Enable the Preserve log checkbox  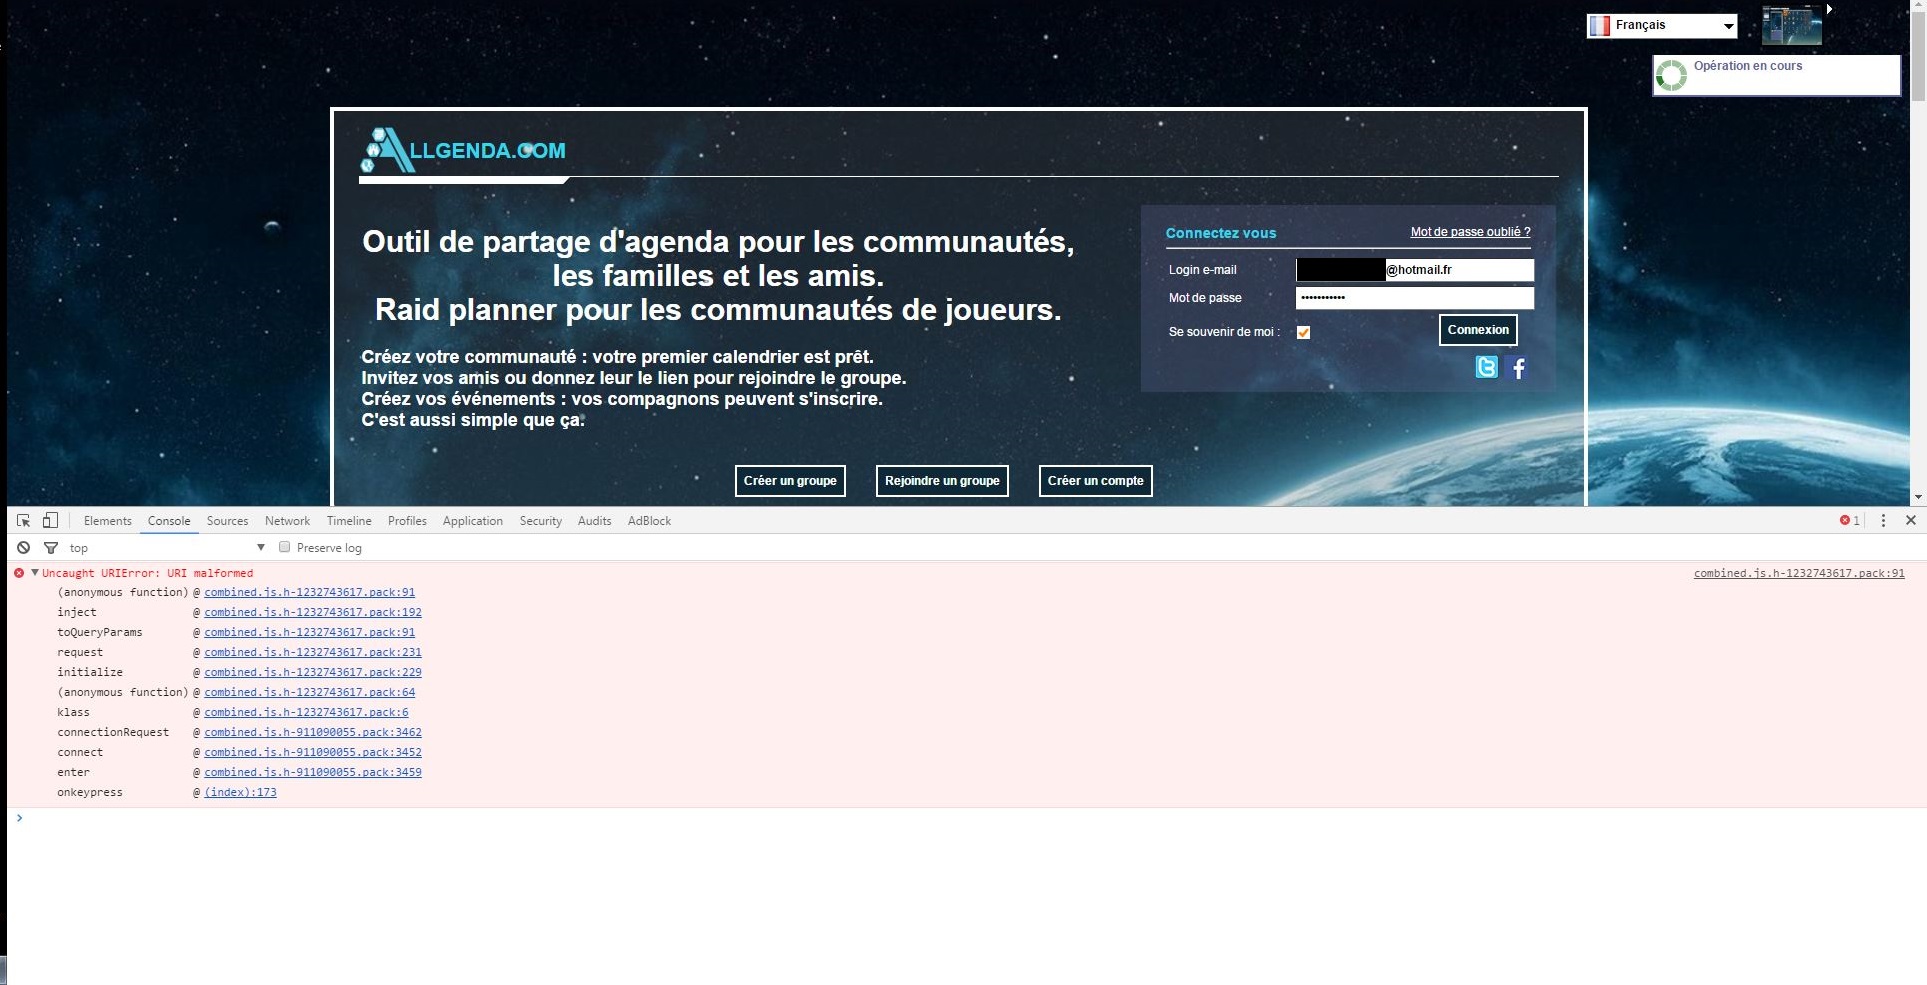(x=284, y=547)
